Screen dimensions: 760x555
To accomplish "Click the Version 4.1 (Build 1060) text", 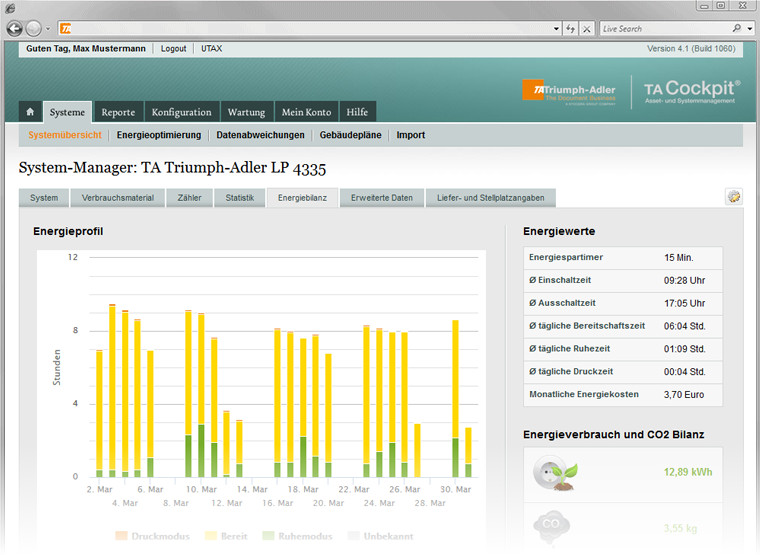I will click(x=691, y=48).
